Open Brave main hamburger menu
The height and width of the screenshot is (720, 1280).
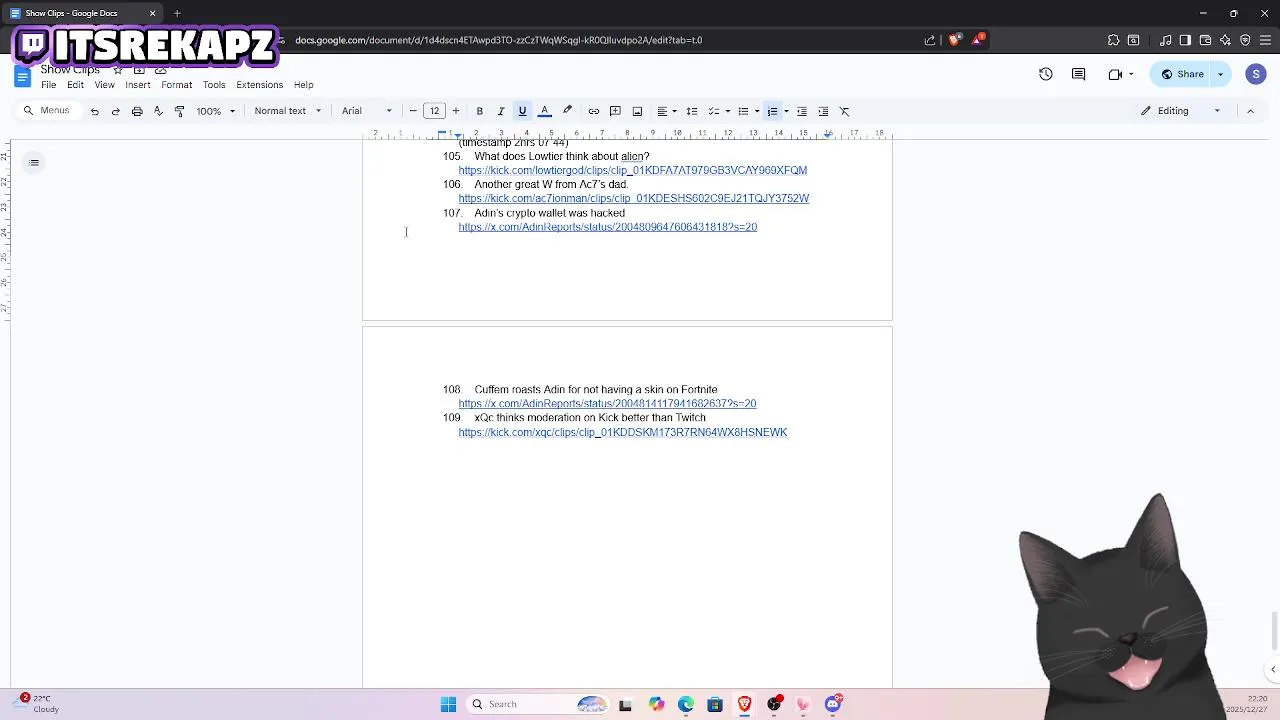click(1266, 40)
